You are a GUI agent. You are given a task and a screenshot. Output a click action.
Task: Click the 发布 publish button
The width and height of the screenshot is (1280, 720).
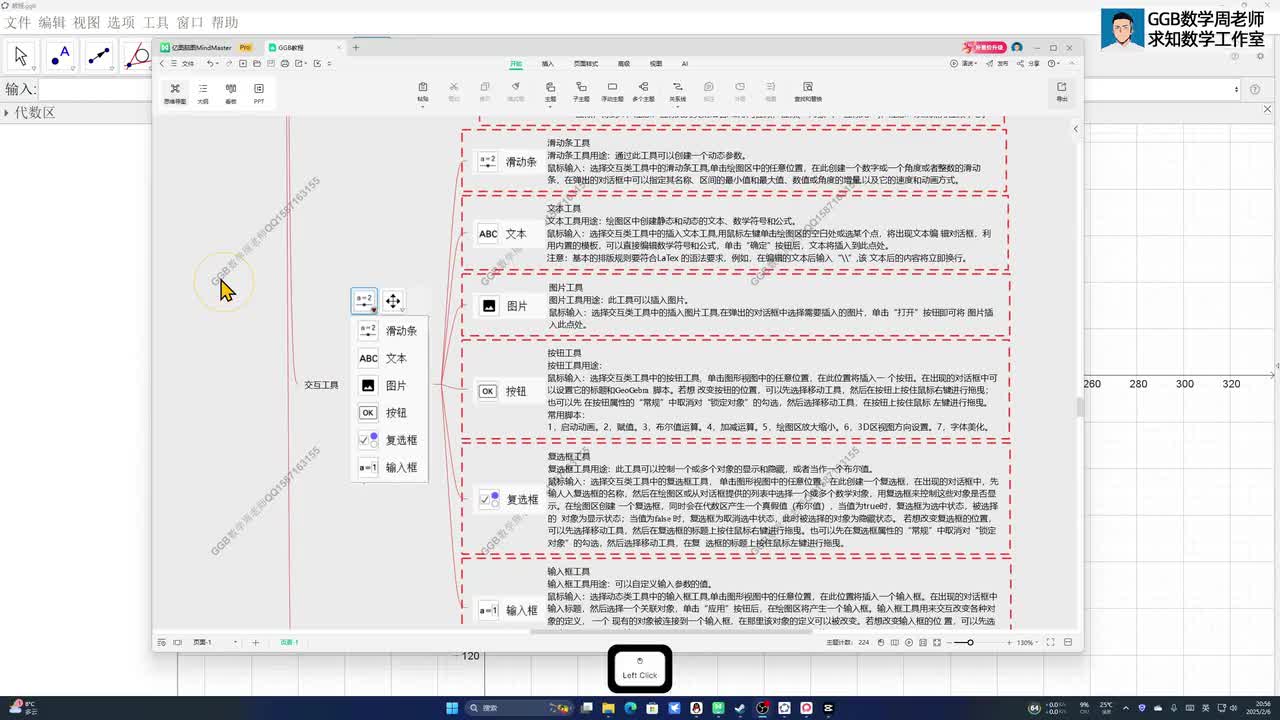click(999, 64)
